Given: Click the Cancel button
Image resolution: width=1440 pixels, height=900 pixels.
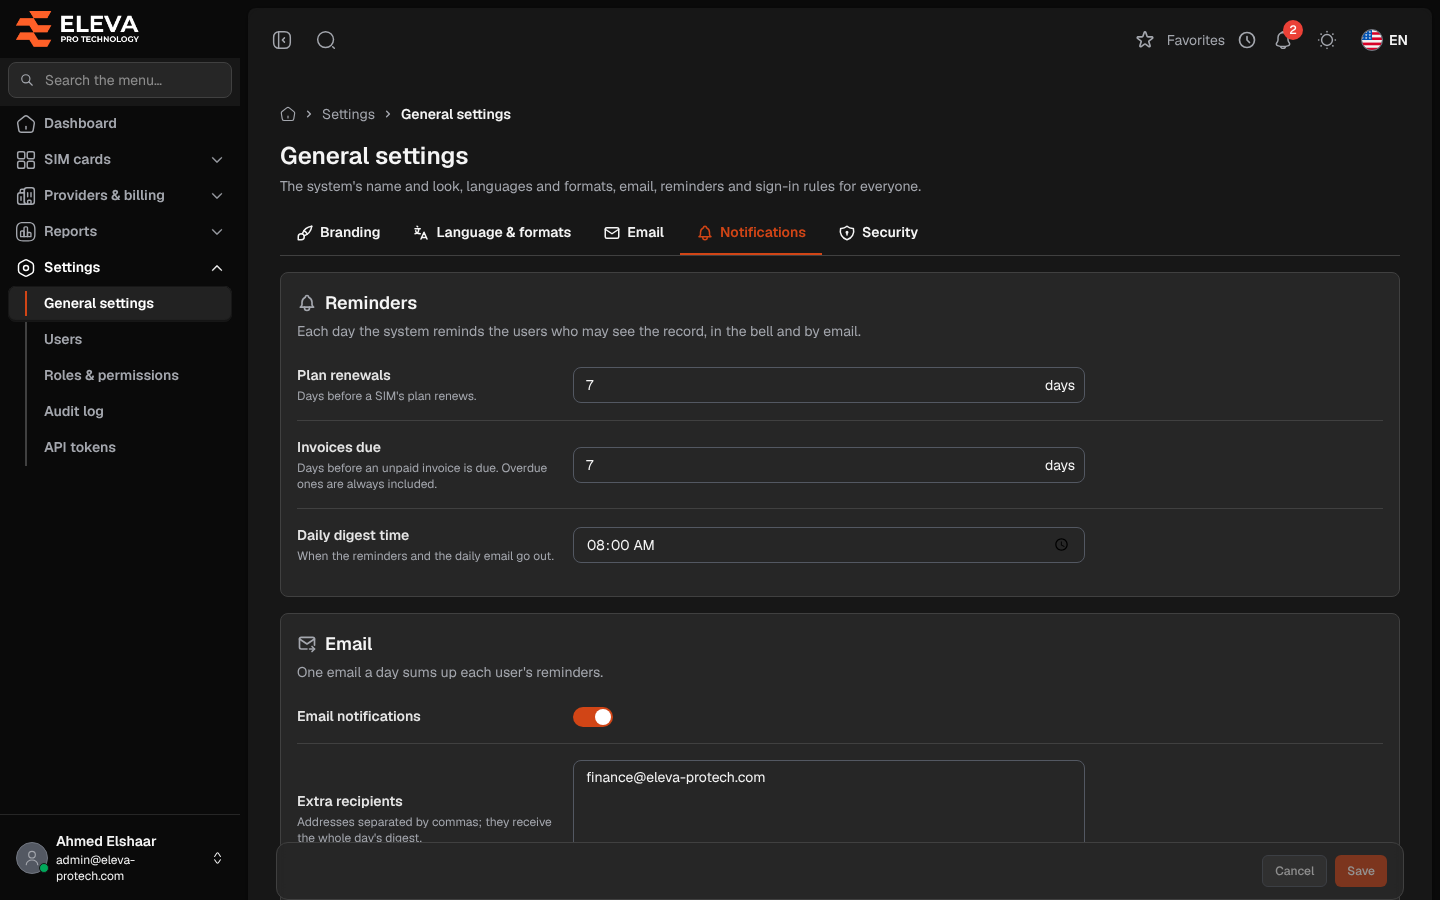Looking at the screenshot, I should click(x=1294, y=871).
